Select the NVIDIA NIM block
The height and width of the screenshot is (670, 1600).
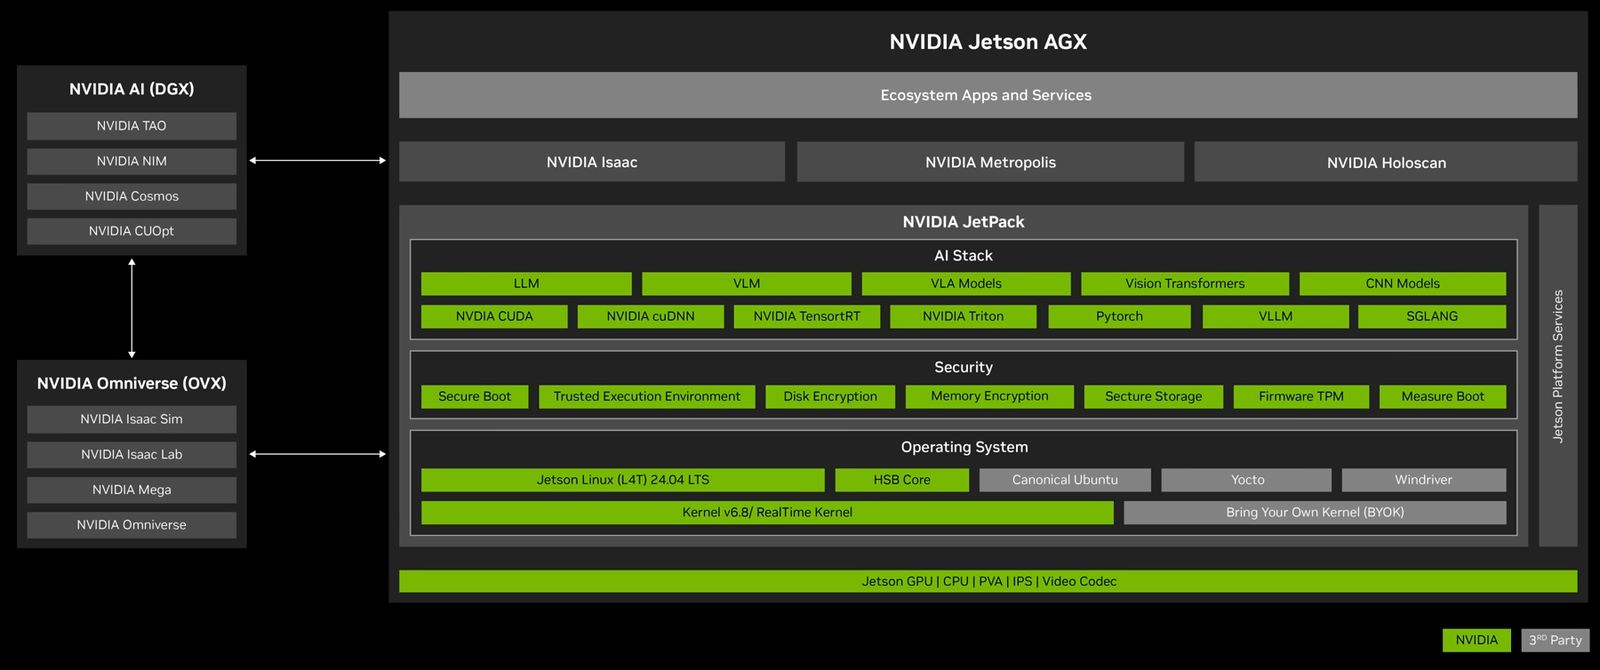pyautogui.click(x=131, y=161)
